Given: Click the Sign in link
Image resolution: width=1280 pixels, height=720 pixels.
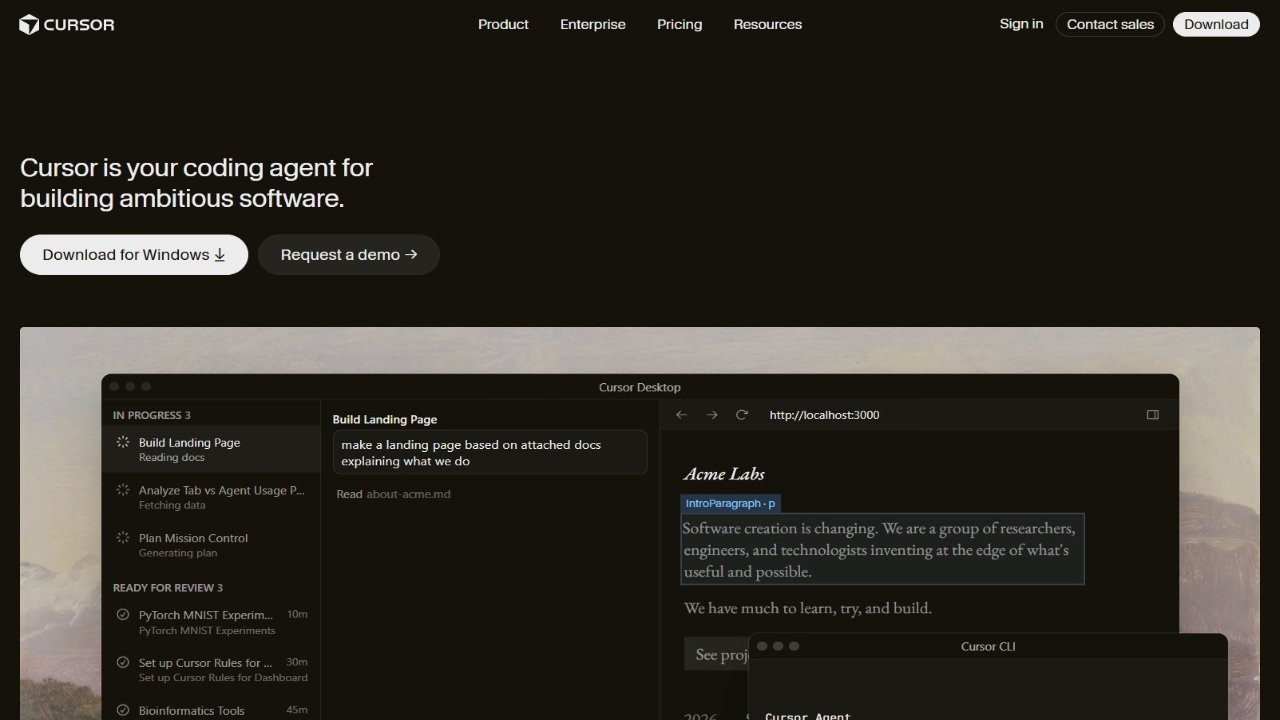Looking at the screenshot, I should pos(1021,24).
